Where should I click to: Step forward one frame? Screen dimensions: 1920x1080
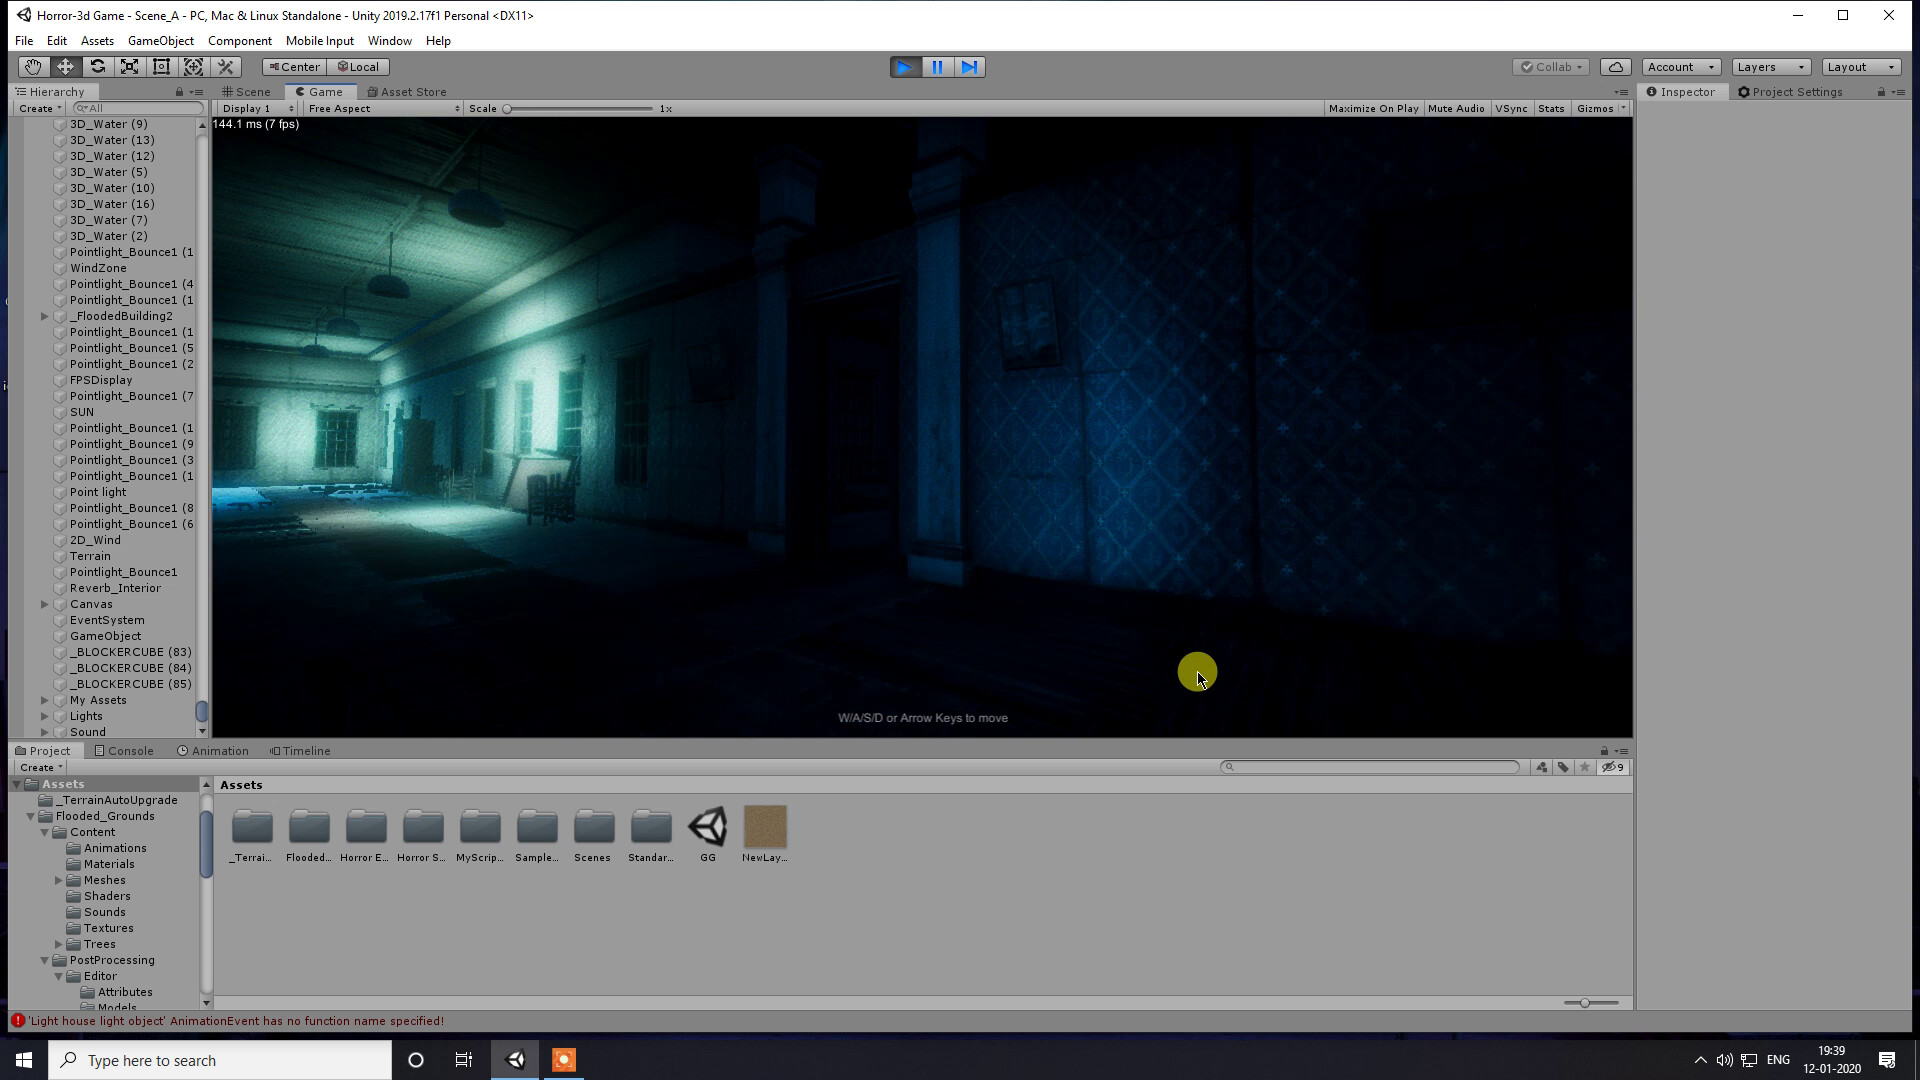click(x=969, y=67)
